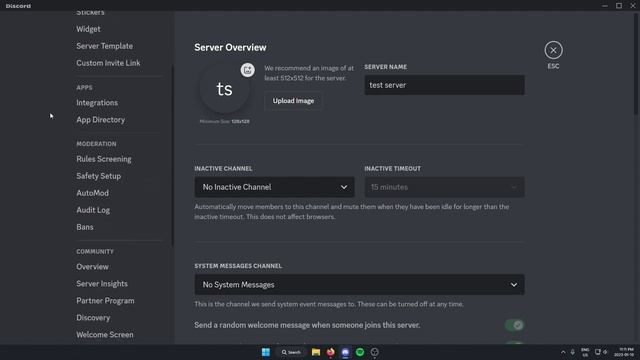
Task: Open Welcome Screen settings
Action: tap(104, 335)
